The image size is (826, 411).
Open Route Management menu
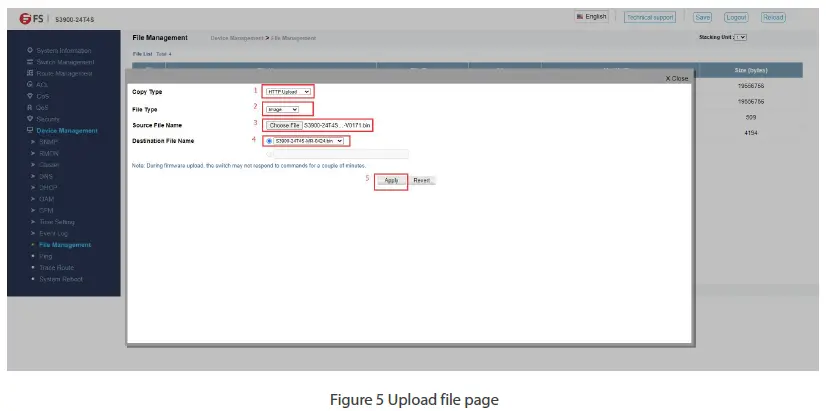click(64, 74)
